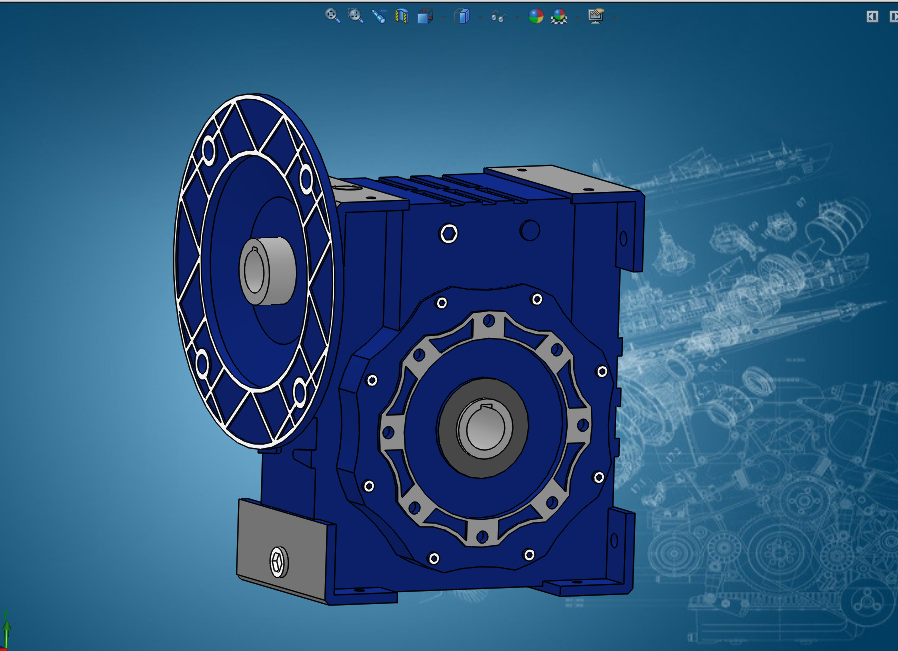
Task: Select the hollow output shaft bore with keyway
Action: (x=485, y=428)
